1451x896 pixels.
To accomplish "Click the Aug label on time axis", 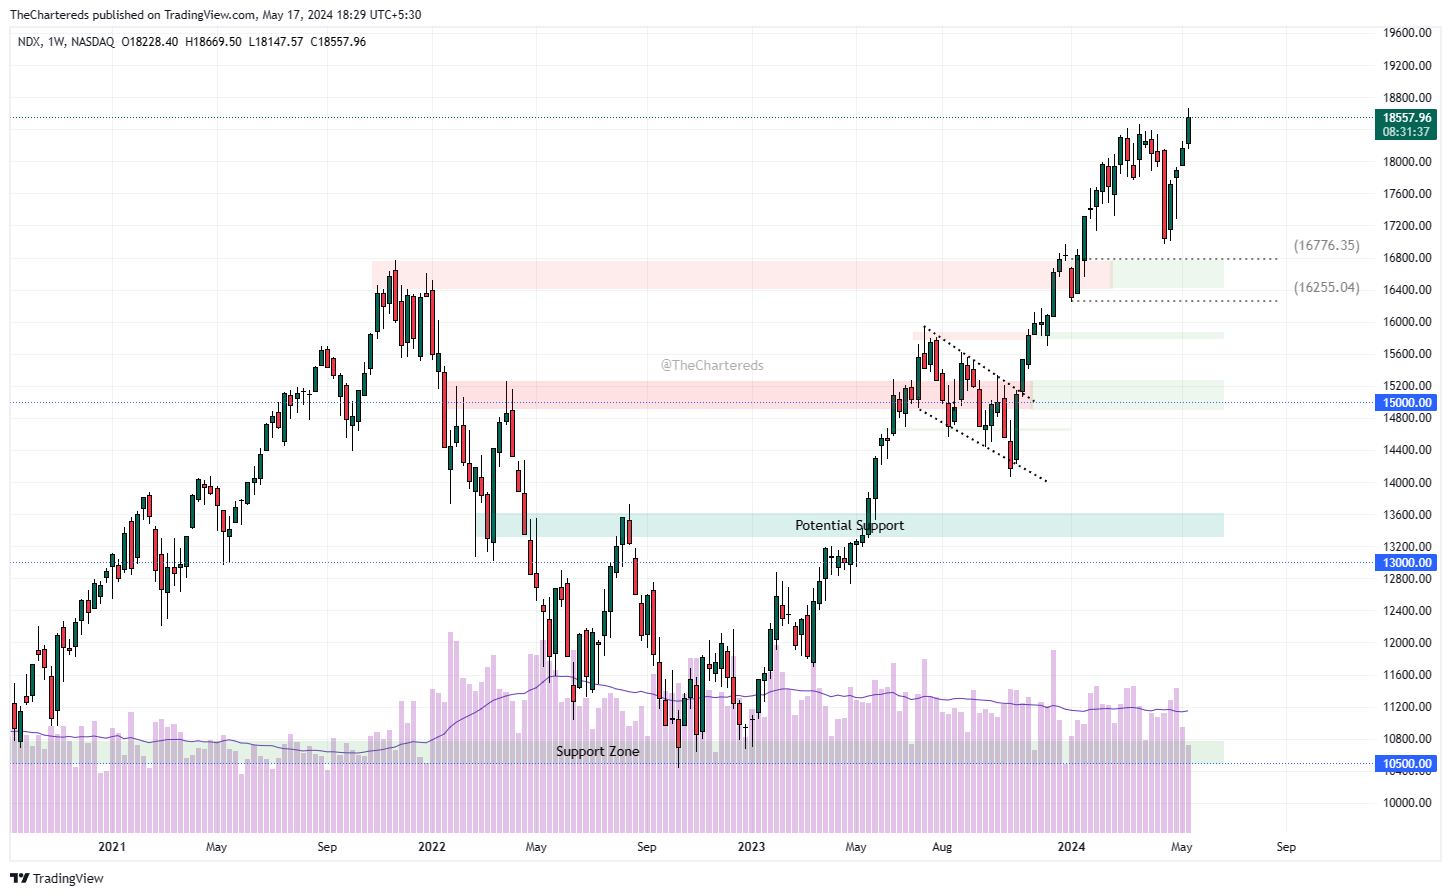I will click(942, 847).
